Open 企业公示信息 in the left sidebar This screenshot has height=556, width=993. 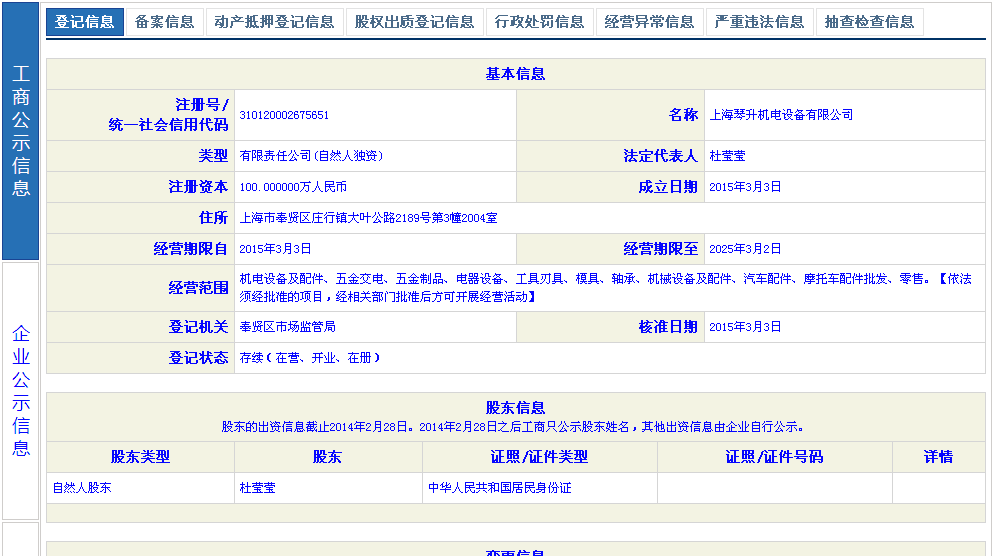[21, 390]
